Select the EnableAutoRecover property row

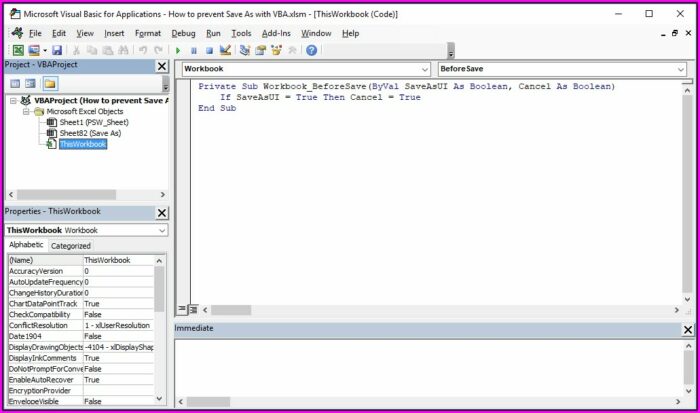81,380
